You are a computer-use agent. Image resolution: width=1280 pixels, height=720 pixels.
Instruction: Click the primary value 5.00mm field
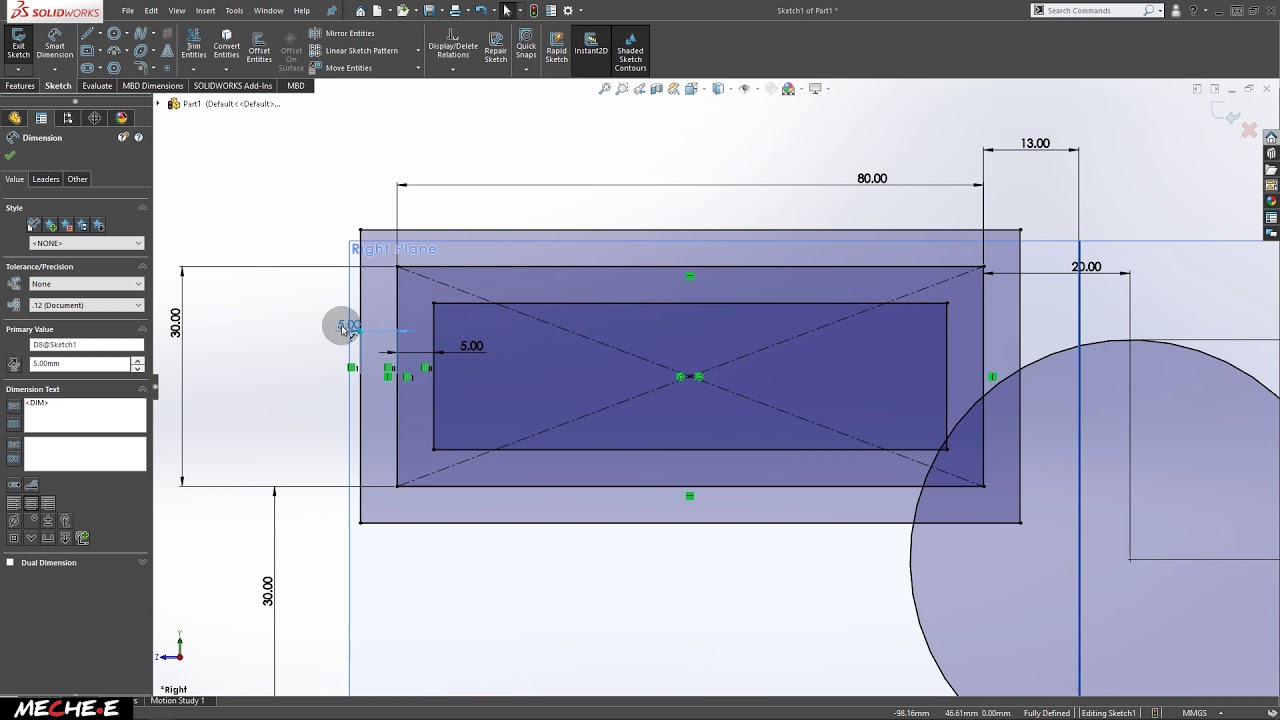[x=80, y=364]
